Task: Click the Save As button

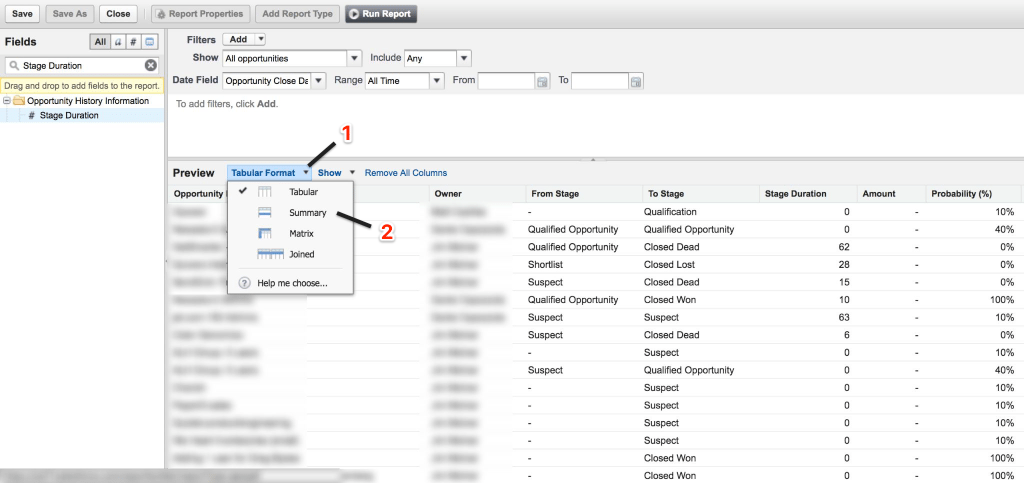Action: pyautogui.click(x=71, y=14)
